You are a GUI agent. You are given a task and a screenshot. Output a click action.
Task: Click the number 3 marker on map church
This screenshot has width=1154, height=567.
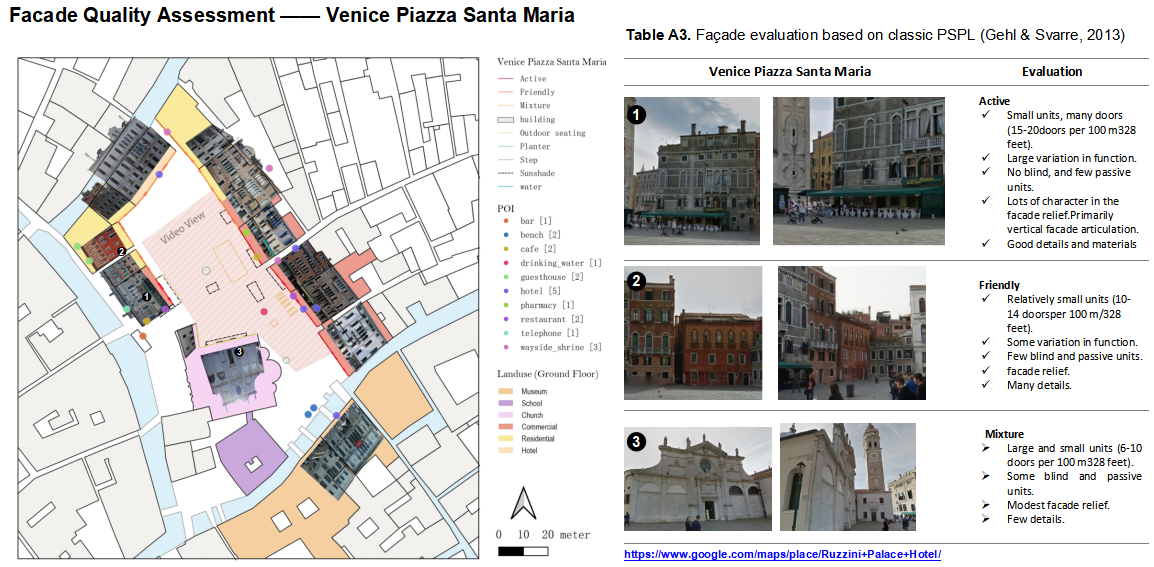point(238,352)
